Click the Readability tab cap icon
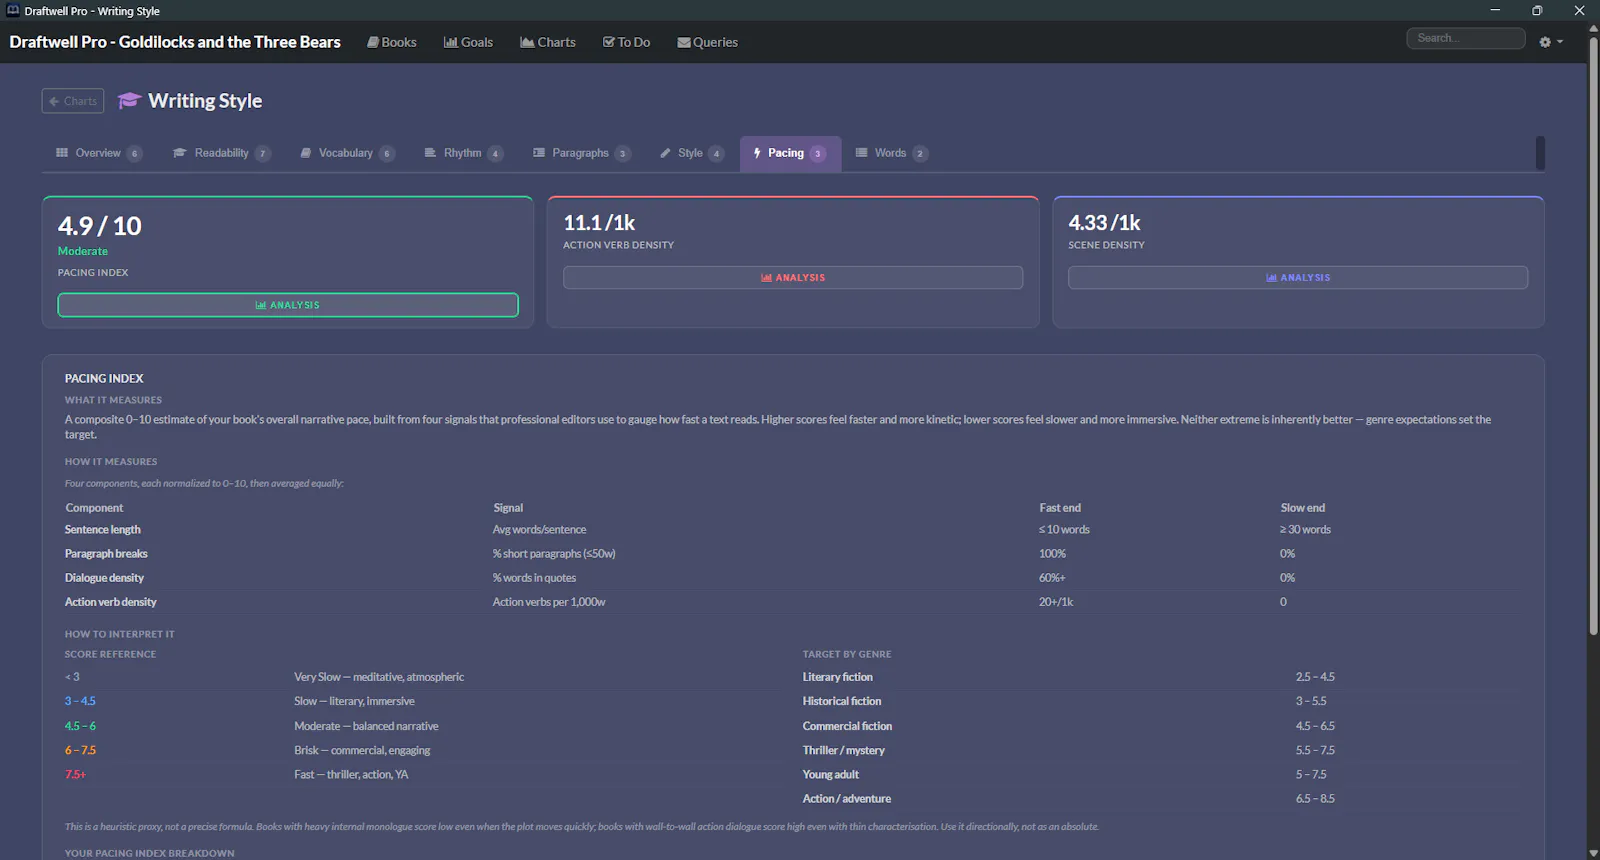 point(180,153)
